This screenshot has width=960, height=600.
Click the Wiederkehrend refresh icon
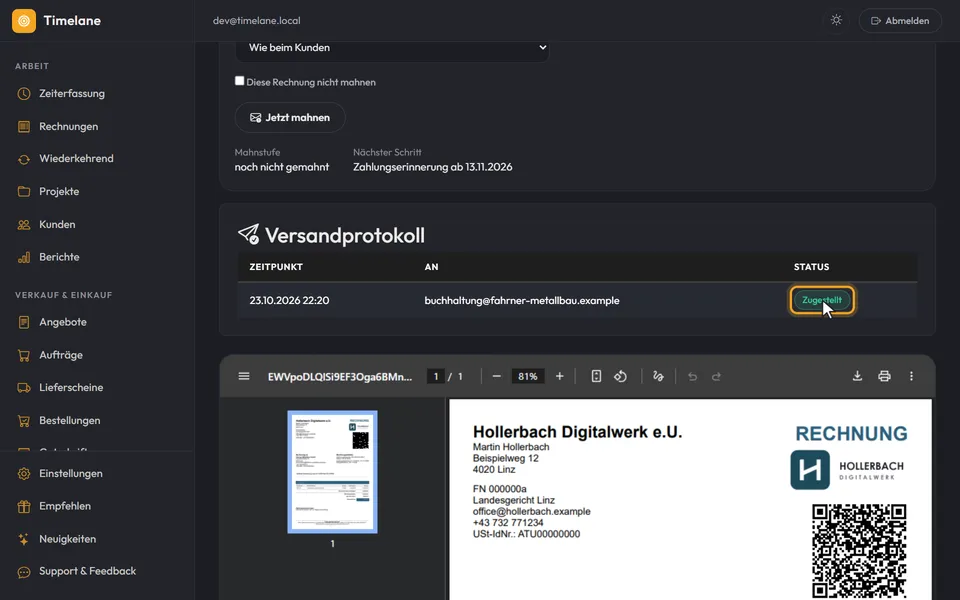tap(24, 159)
